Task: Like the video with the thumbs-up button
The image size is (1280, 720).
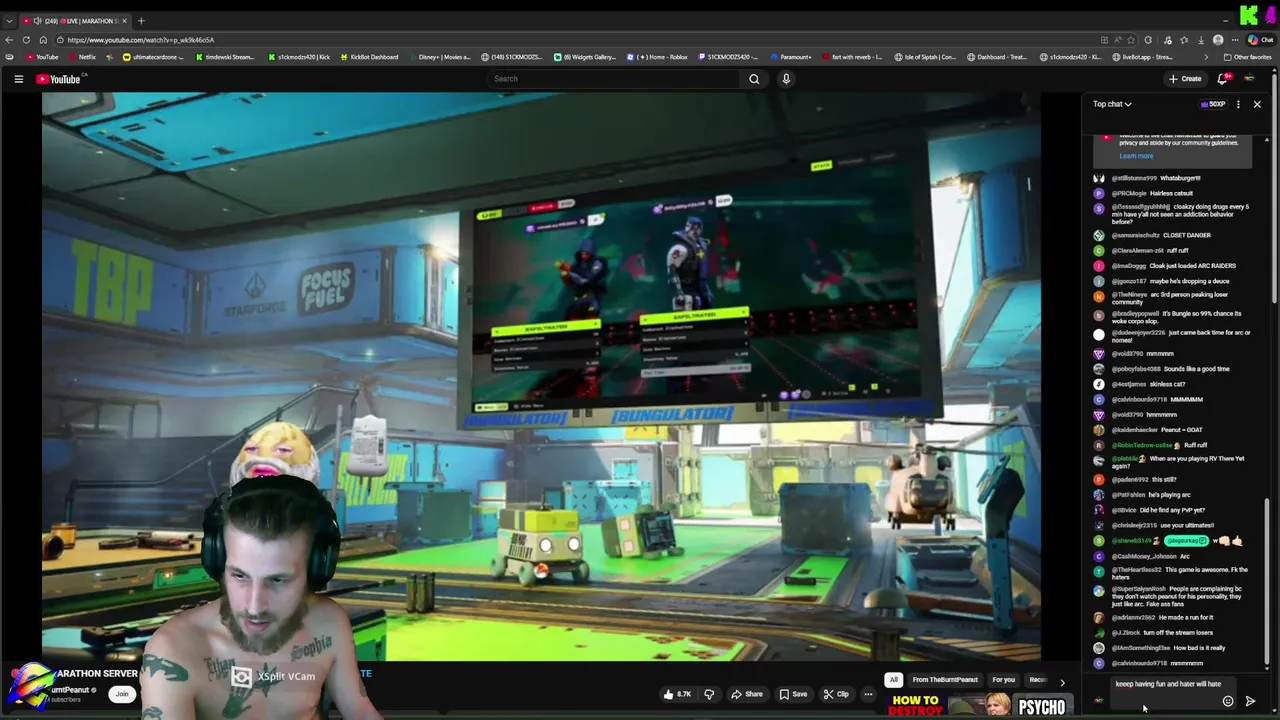Action: pos(677,694)
